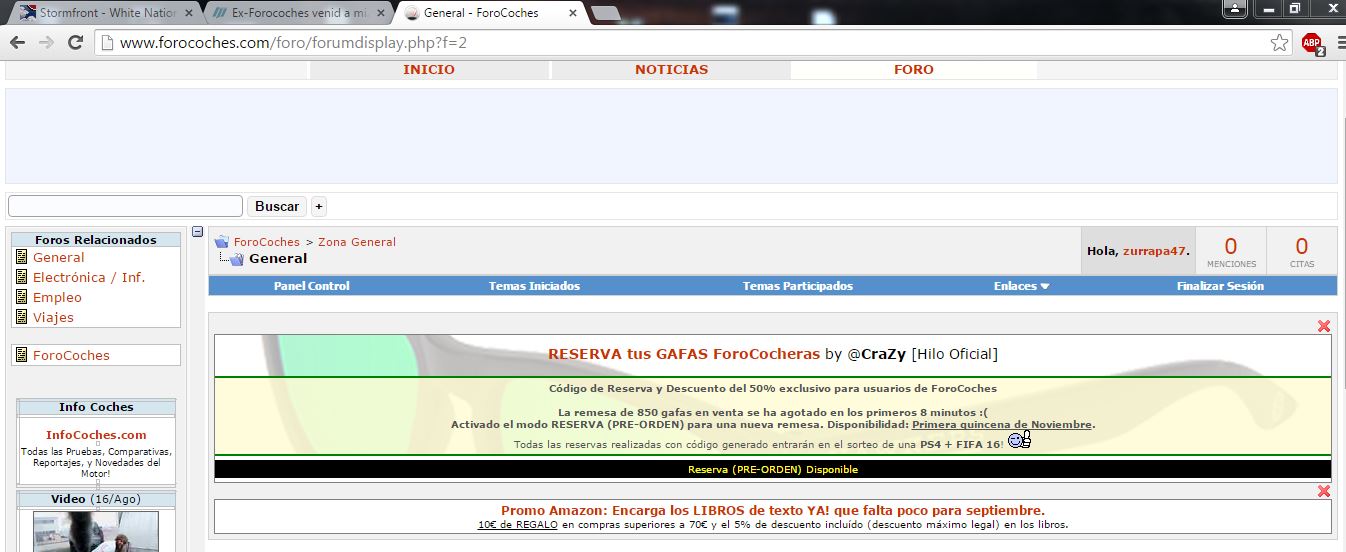
Task: Click the Buscar button
Action: pos(277,206)
